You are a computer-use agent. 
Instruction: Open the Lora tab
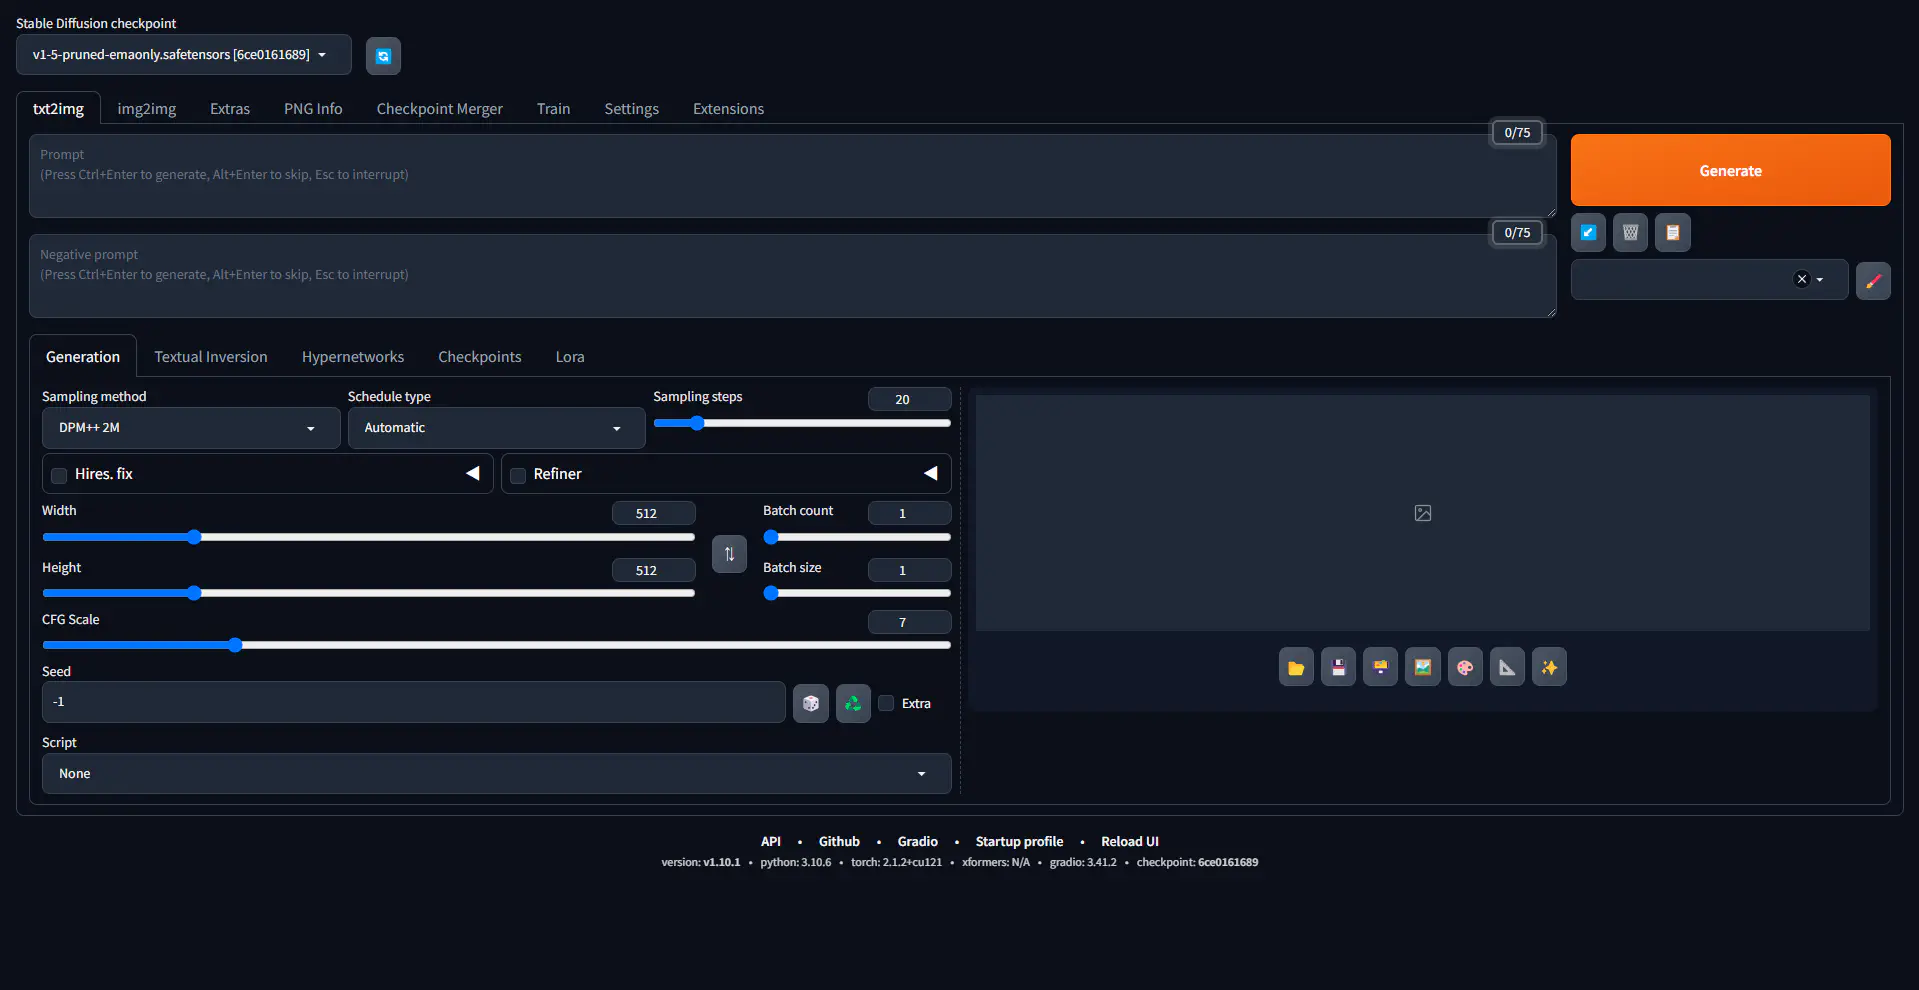point(570,357)
